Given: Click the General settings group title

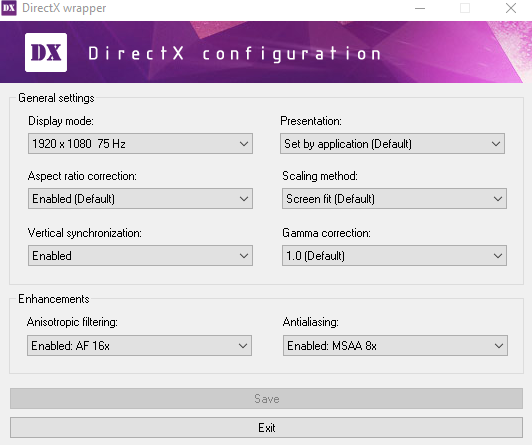Looking at the screenshot, I should coord(56,98).
